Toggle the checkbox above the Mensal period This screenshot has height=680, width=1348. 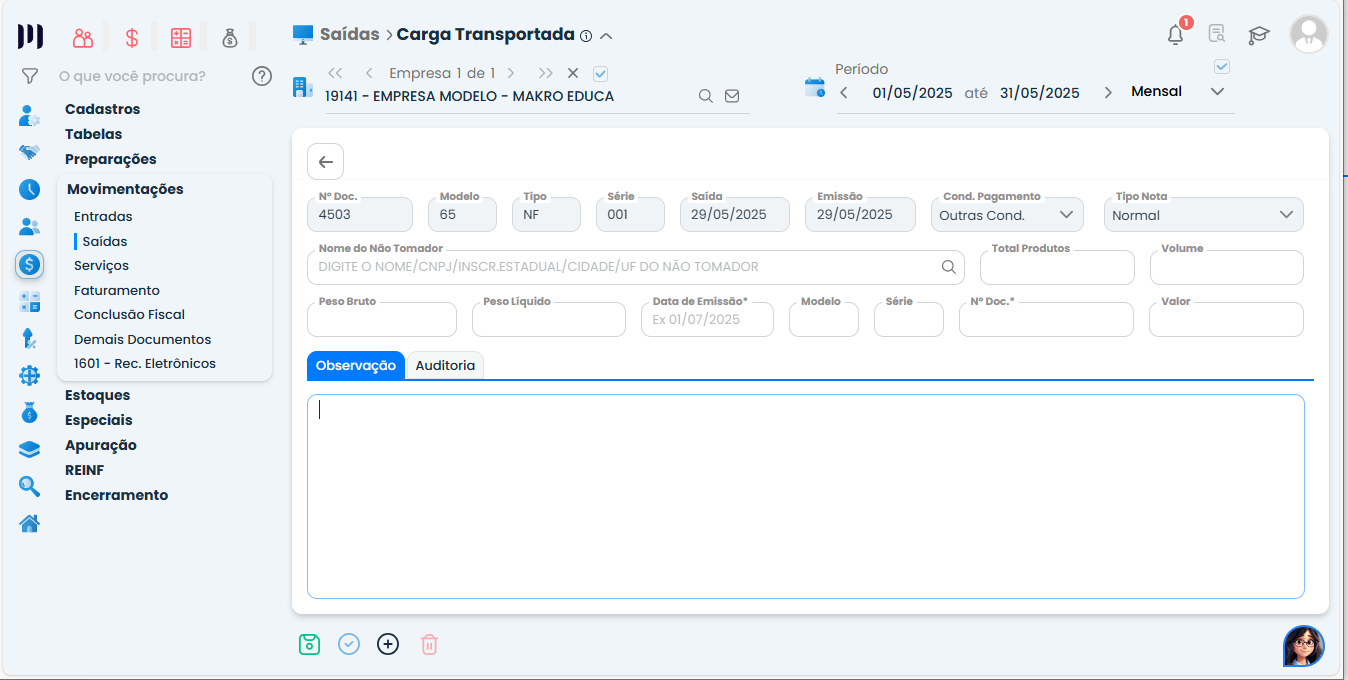(x=1221, y=67)
